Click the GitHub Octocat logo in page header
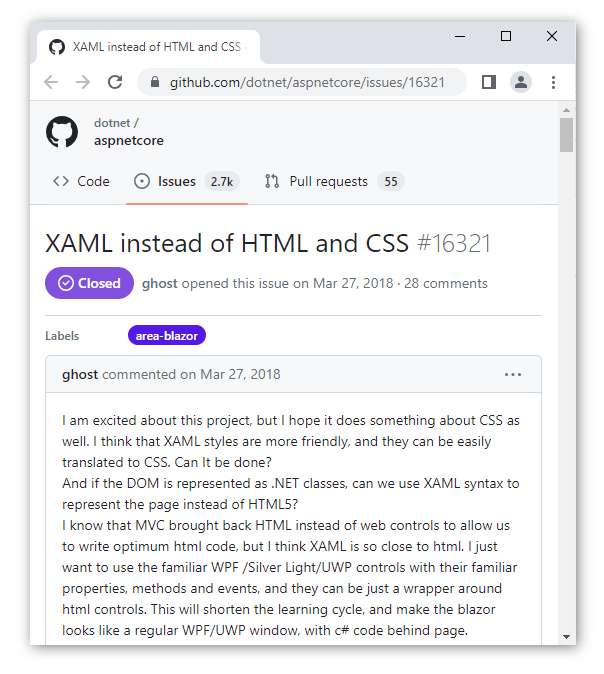Viewport: 604px width, 674px height. (x=62, y=132)
